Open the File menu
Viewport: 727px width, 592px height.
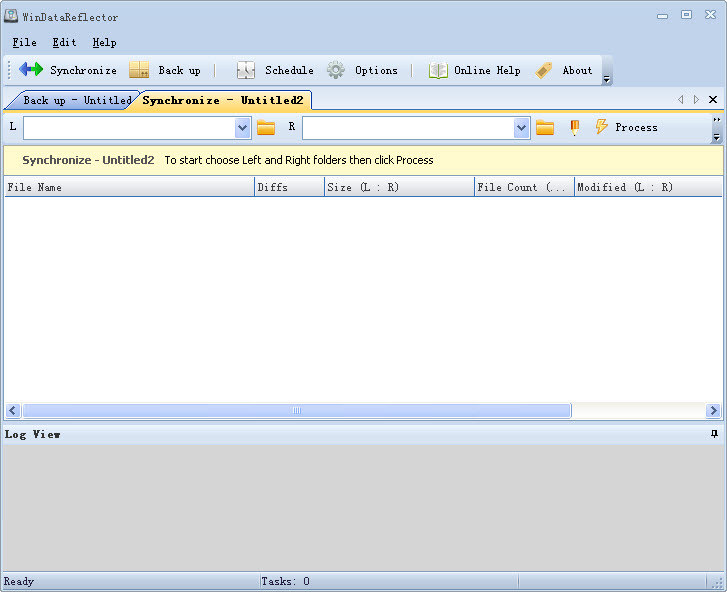pyautogui.click(x=24, y=42)
